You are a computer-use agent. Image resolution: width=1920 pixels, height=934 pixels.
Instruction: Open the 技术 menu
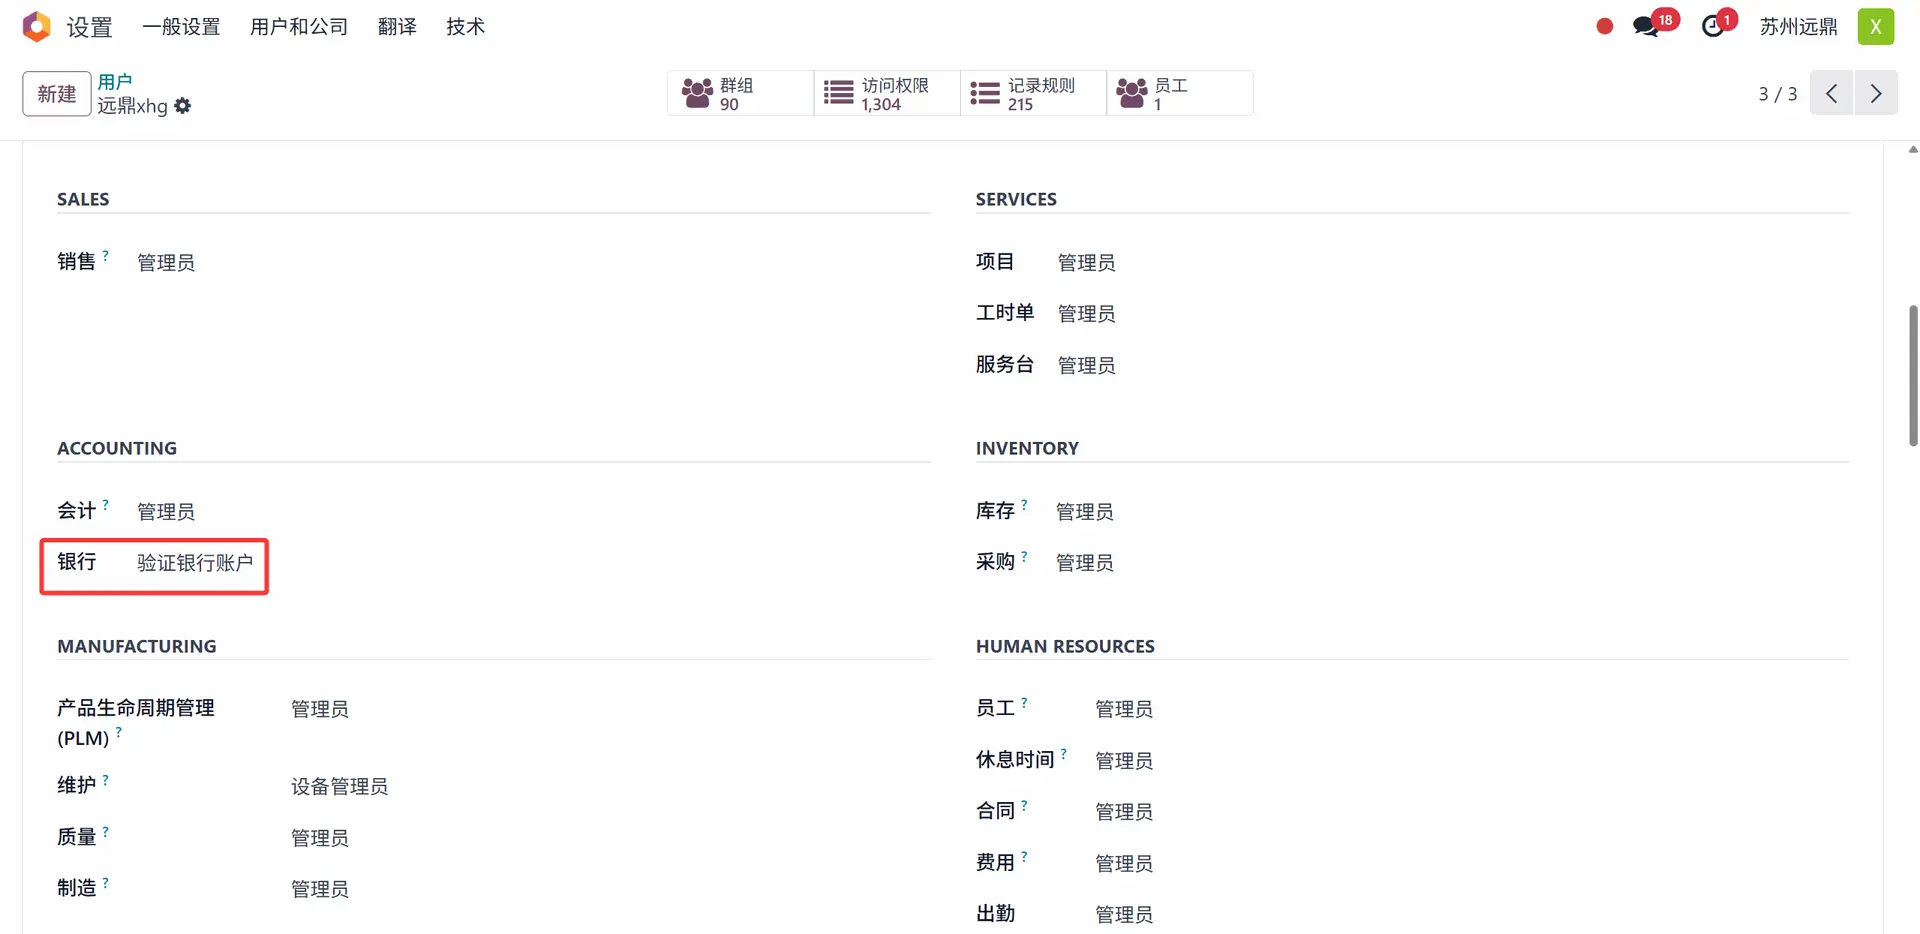465,27
